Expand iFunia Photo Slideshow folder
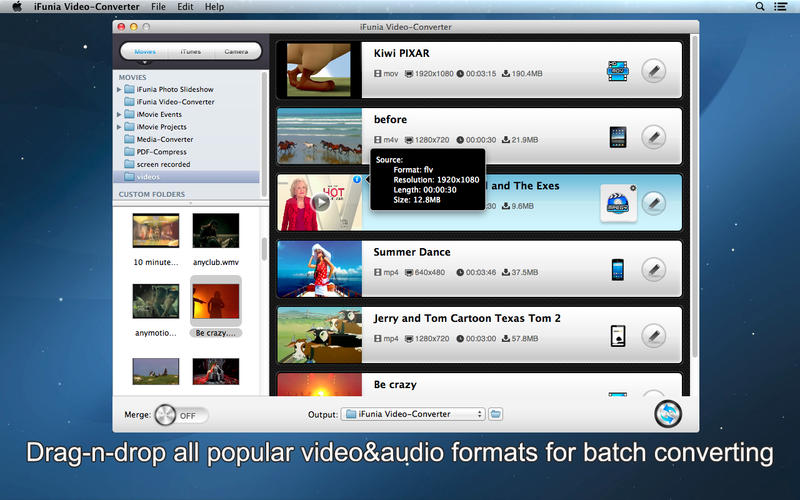 [120, 89]
